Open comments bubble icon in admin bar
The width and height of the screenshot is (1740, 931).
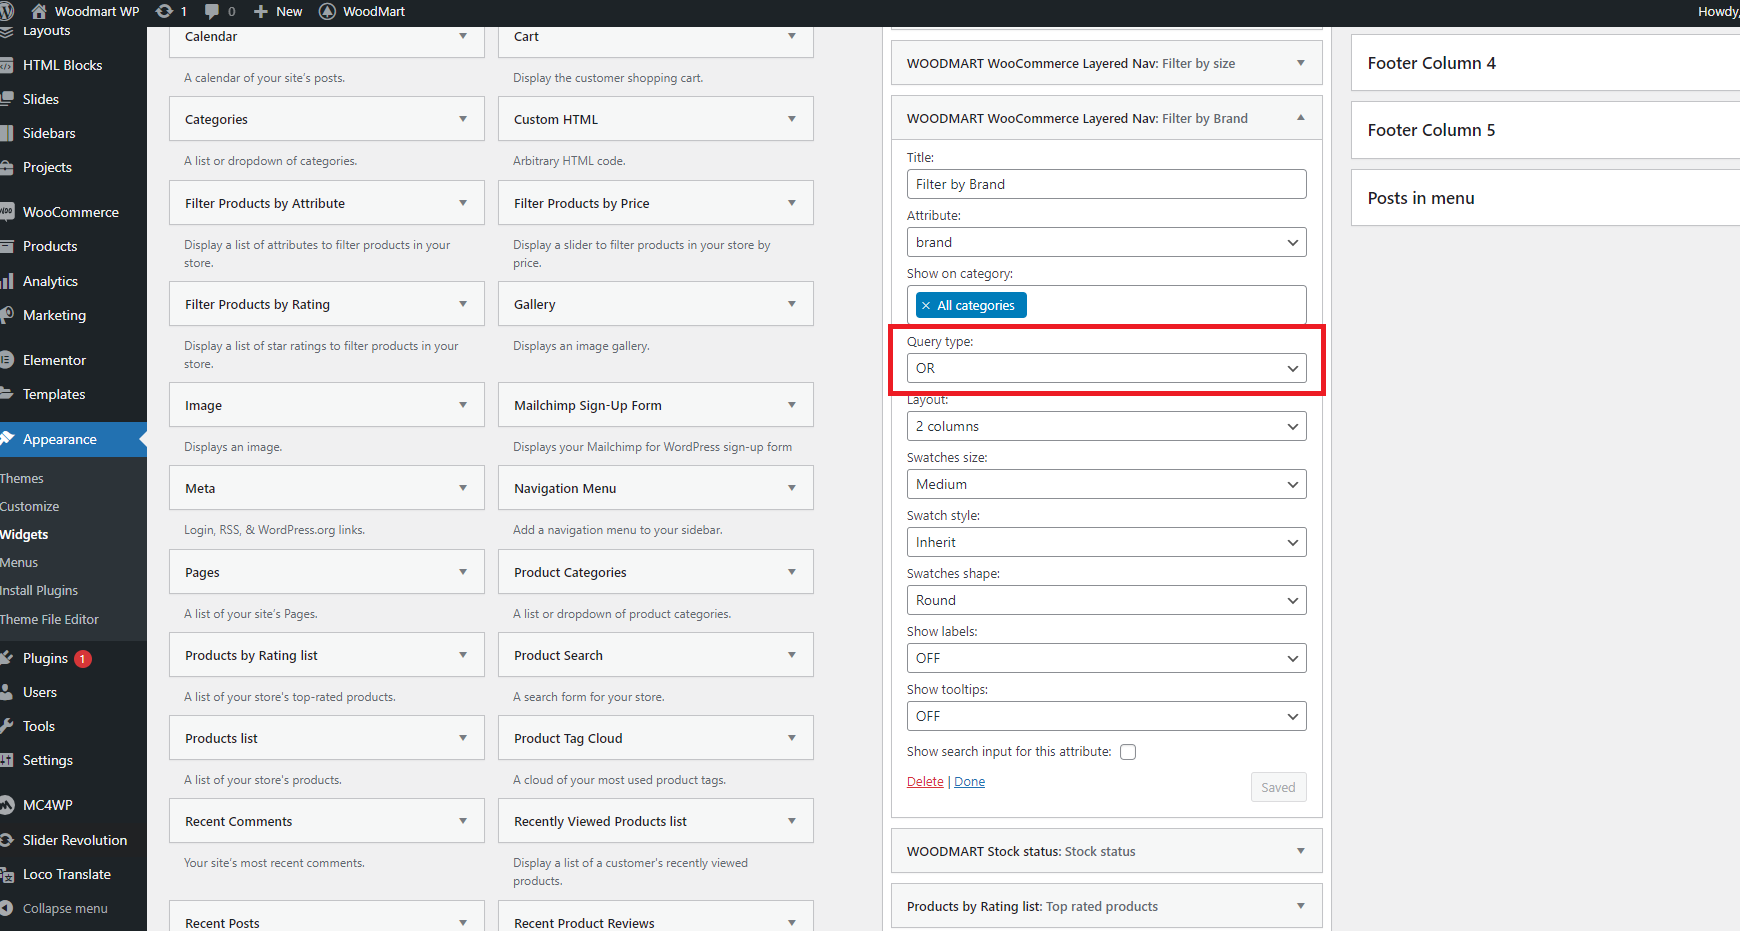coord(212,11)
